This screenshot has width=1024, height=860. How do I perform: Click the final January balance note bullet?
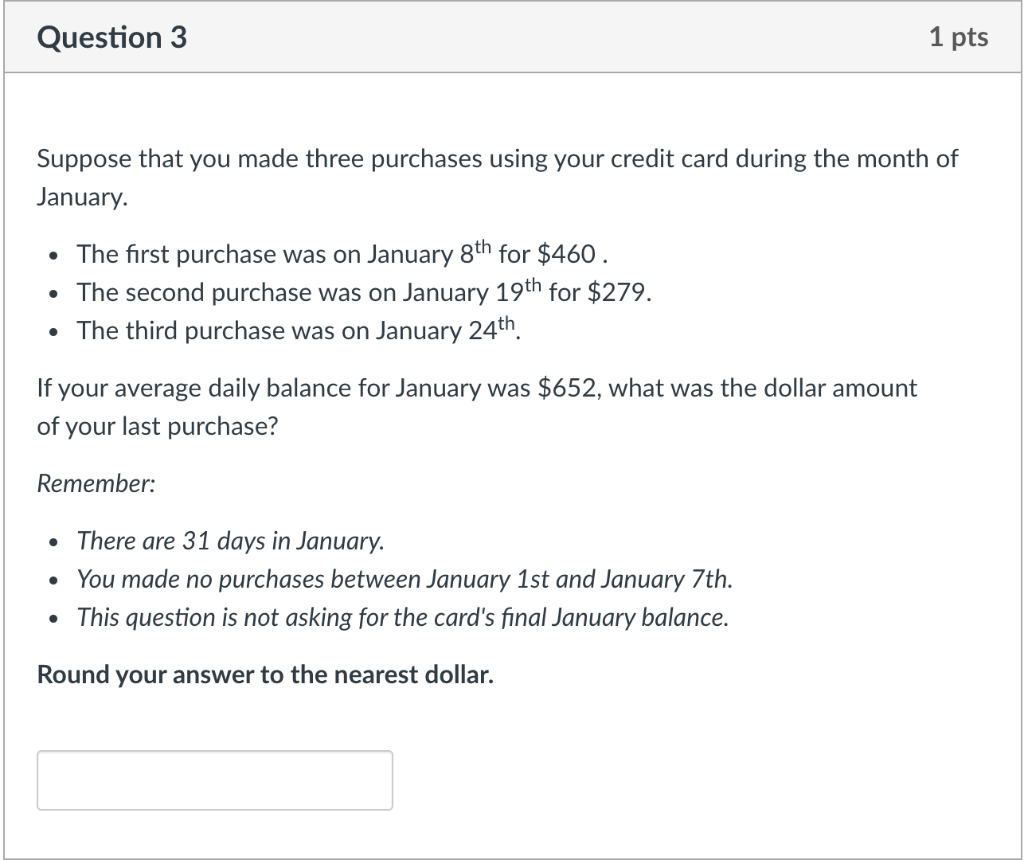tap(400, 617)
